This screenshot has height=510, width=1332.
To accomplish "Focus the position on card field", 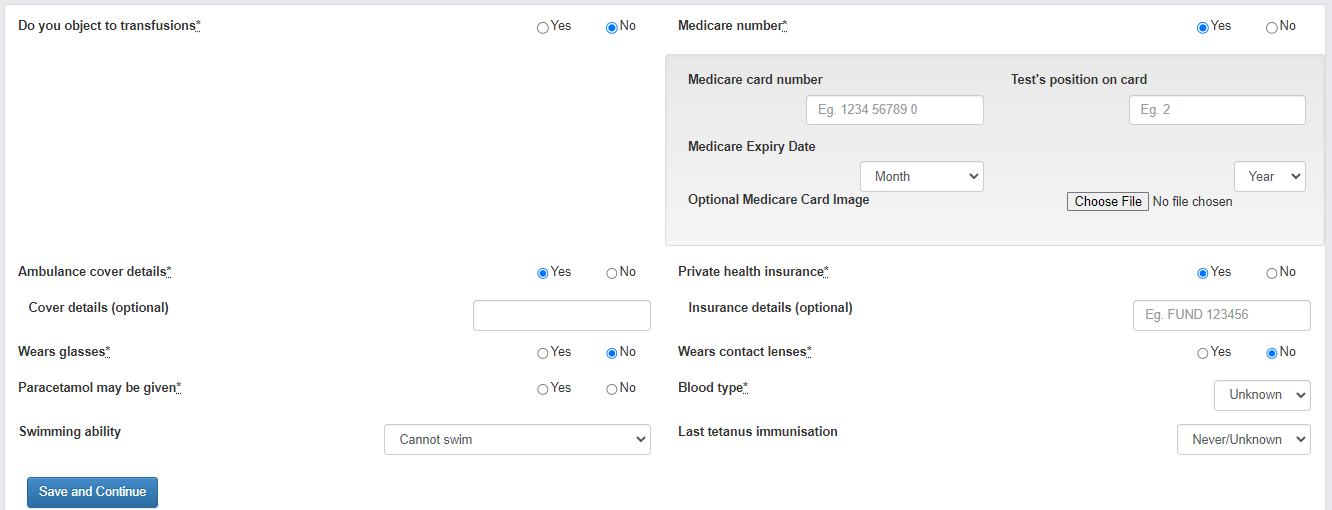I will 1216,110.
